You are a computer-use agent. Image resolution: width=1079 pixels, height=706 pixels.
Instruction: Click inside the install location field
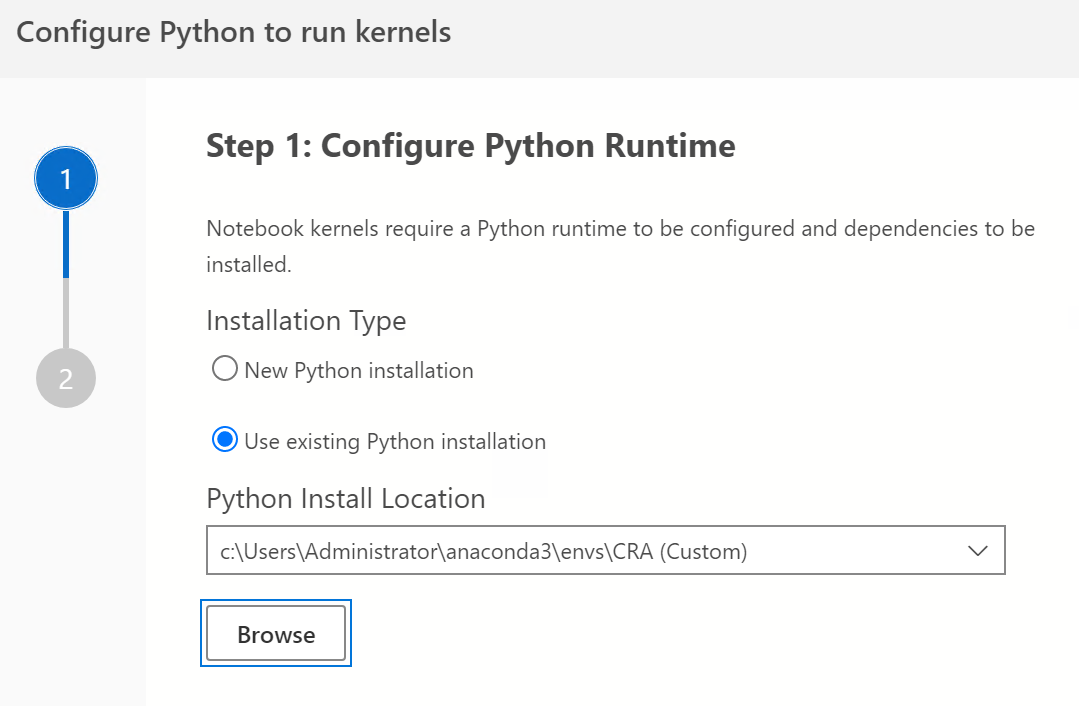click(500, 549)
